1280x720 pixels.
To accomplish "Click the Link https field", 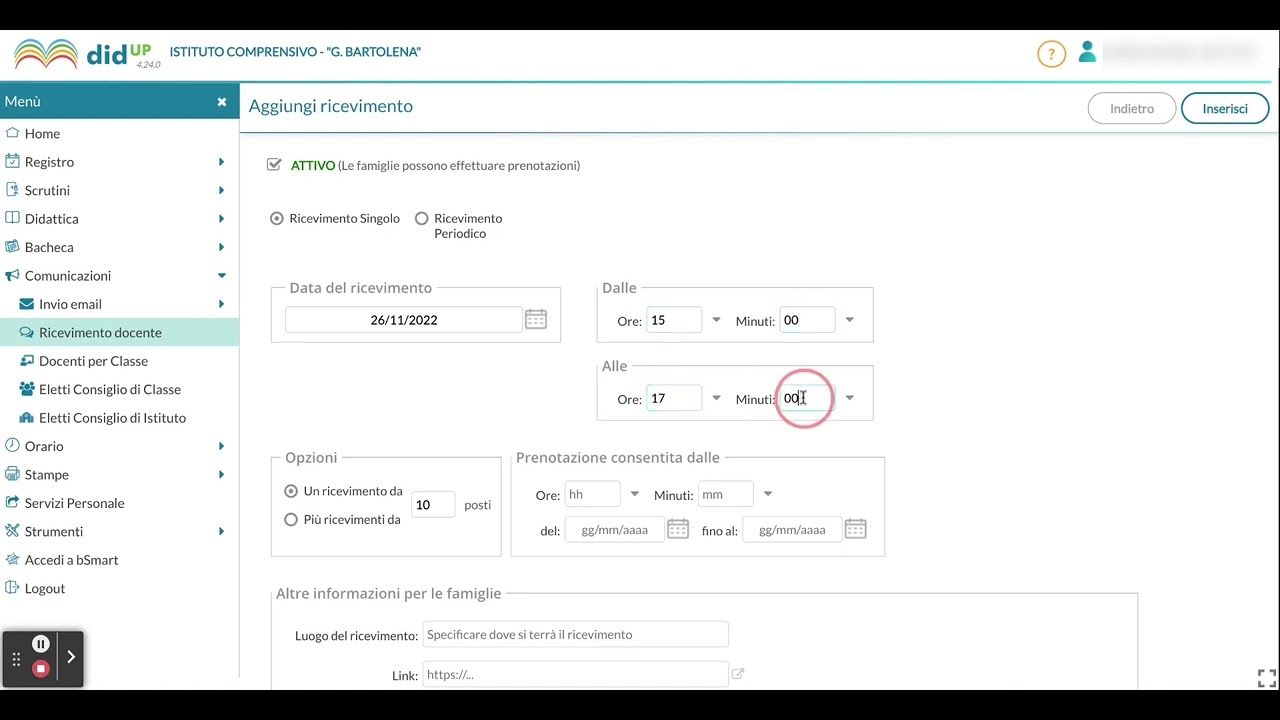I will pos(575,674).
